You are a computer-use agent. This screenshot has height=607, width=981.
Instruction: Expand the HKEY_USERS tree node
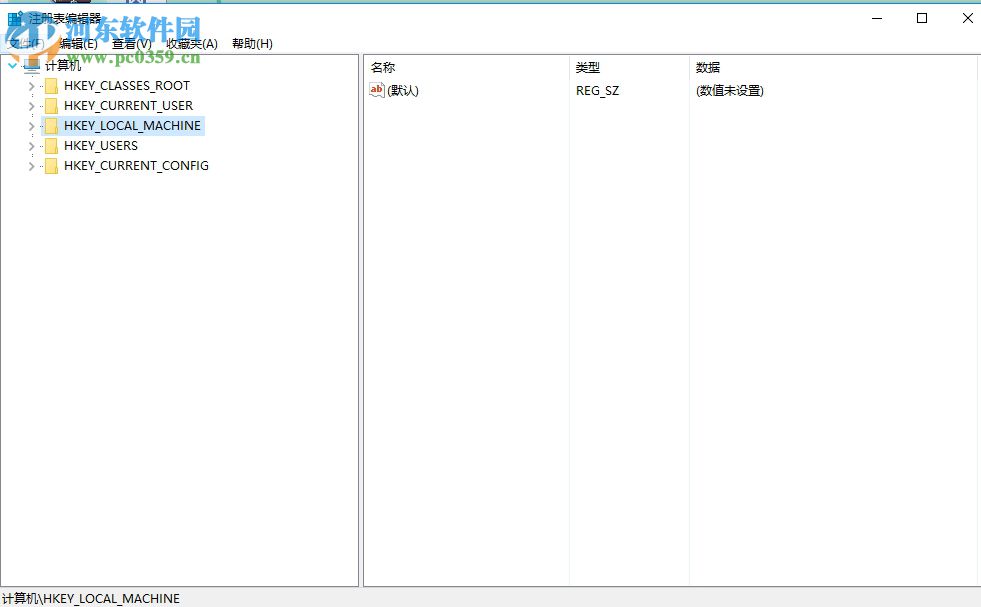[x=31, y=146]
